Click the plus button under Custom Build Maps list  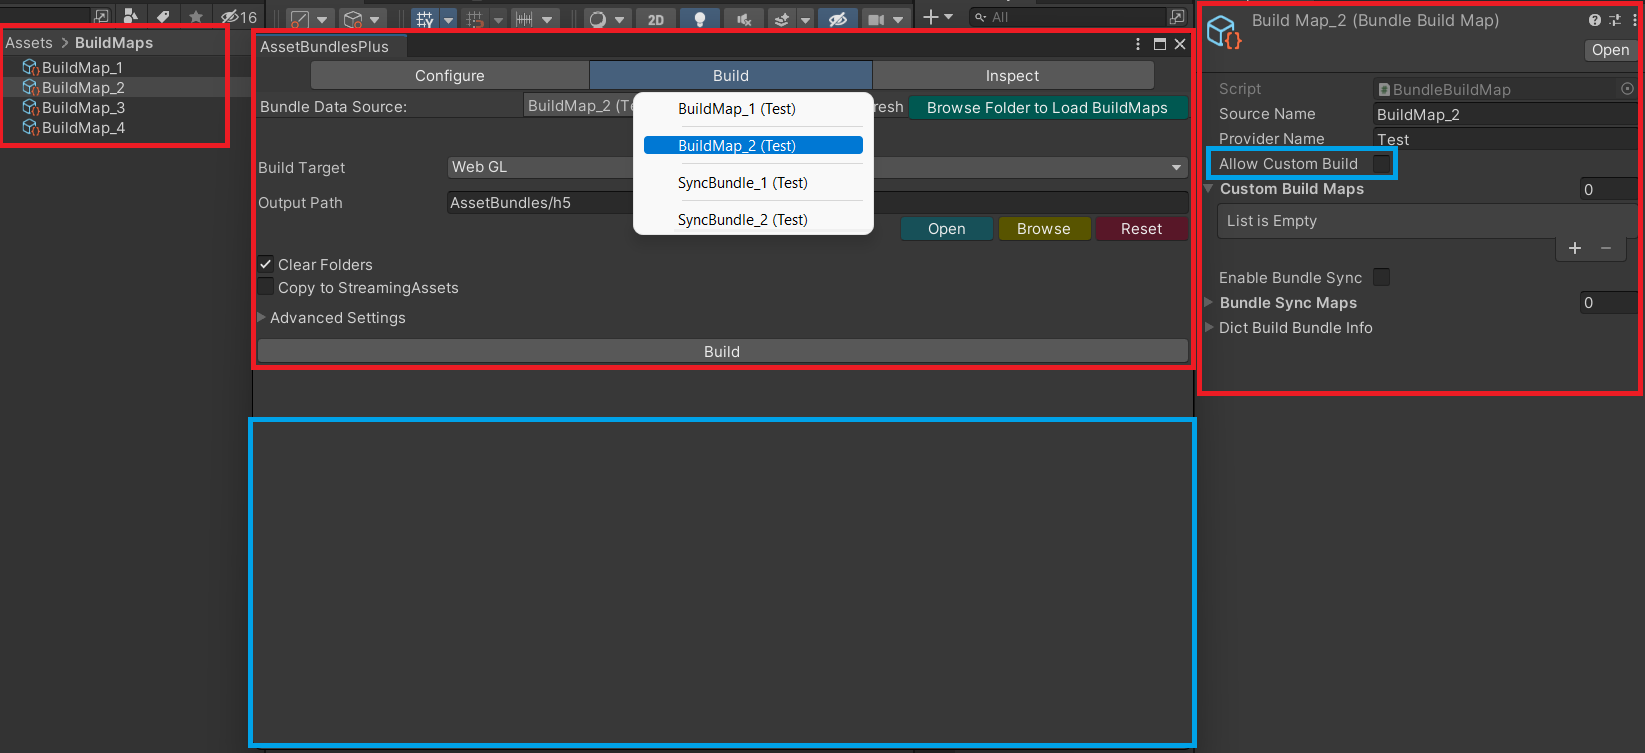click(1575, 248)
